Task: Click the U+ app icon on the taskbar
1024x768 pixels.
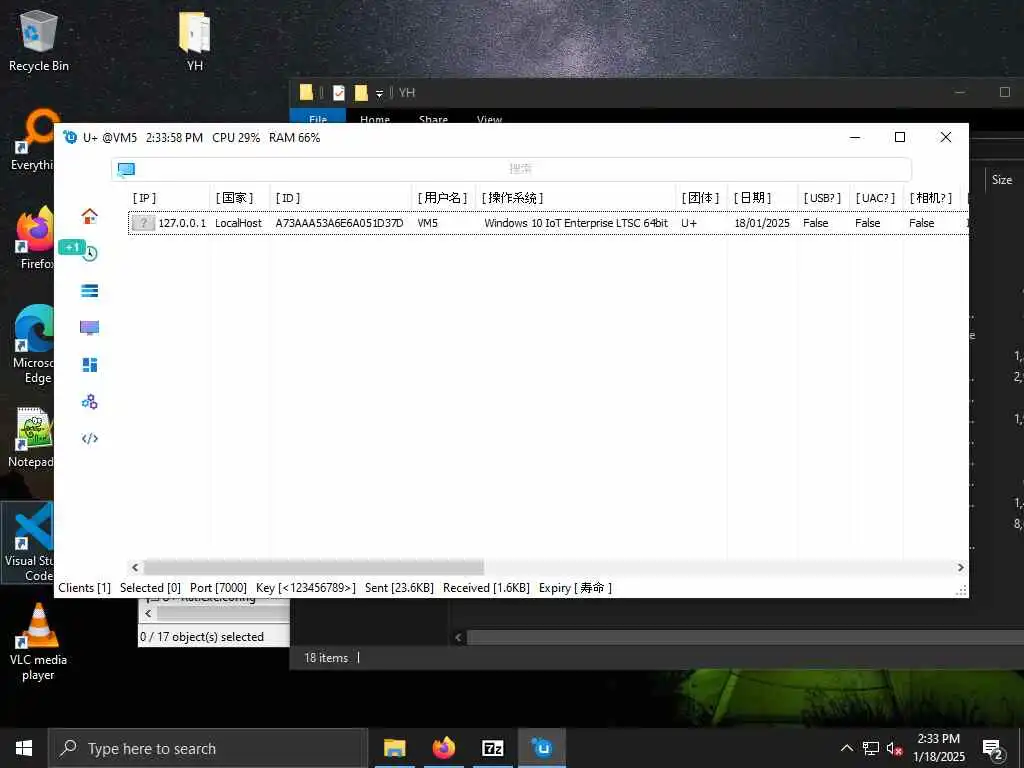Action: tap(542, 748)
